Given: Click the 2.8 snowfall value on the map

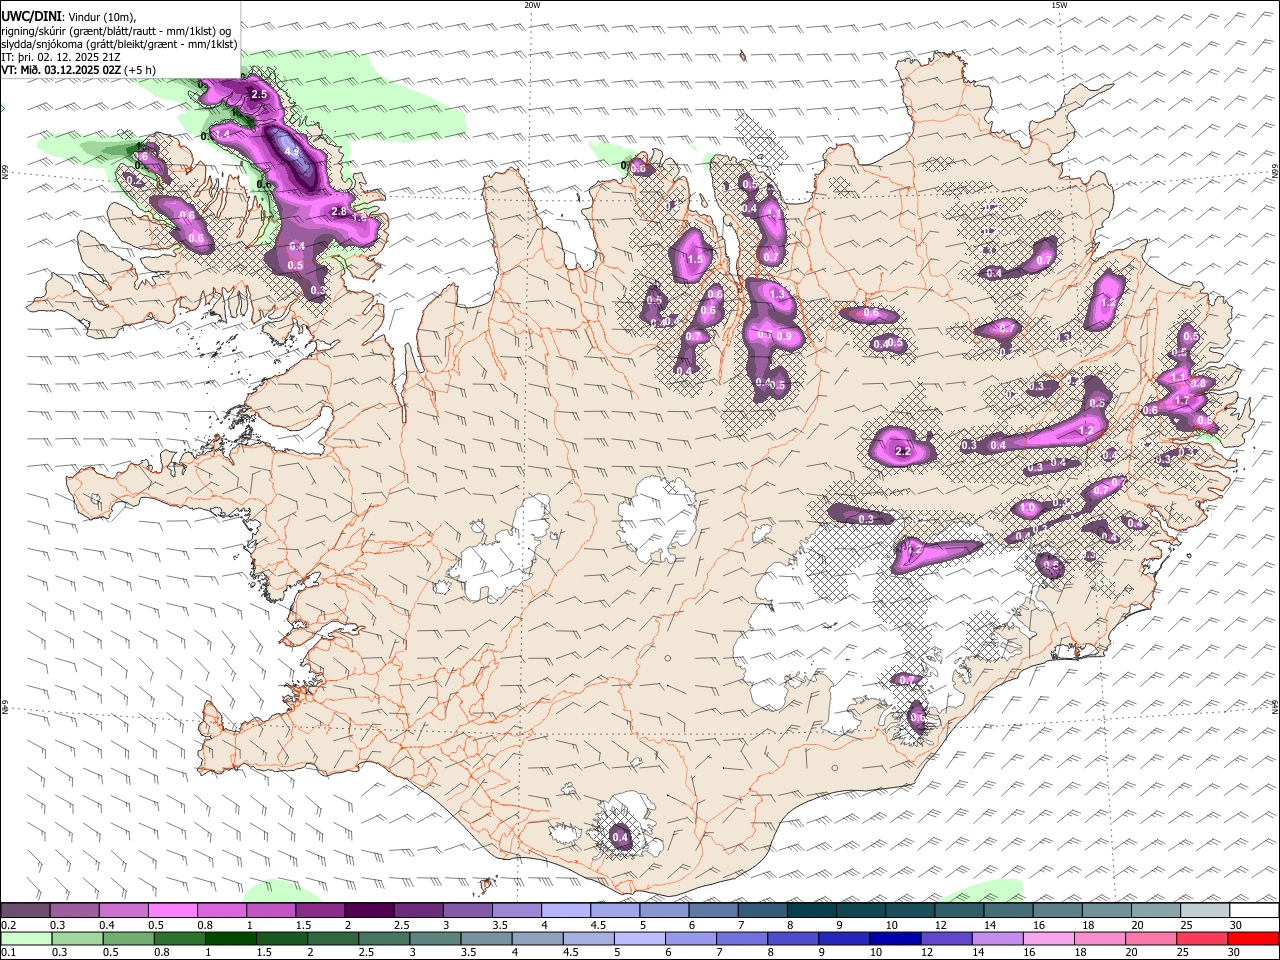Looking at the screenshot, I should (x=338, y=211).
